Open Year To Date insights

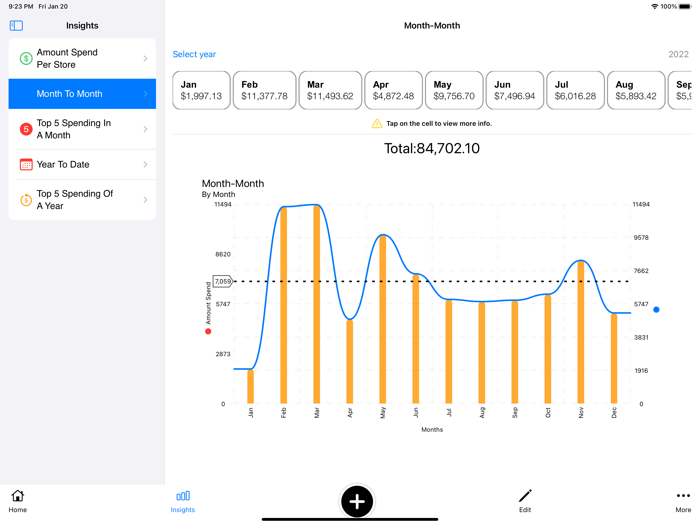82,165
